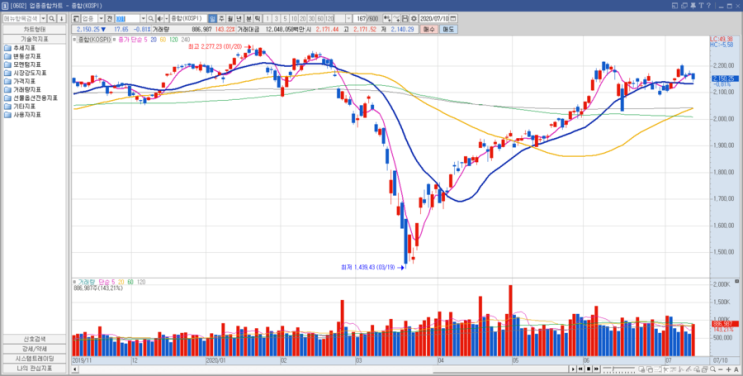743x376 pixels.
Task: Click the down-arrow icon beside the menu search
Action: (62, 18)
